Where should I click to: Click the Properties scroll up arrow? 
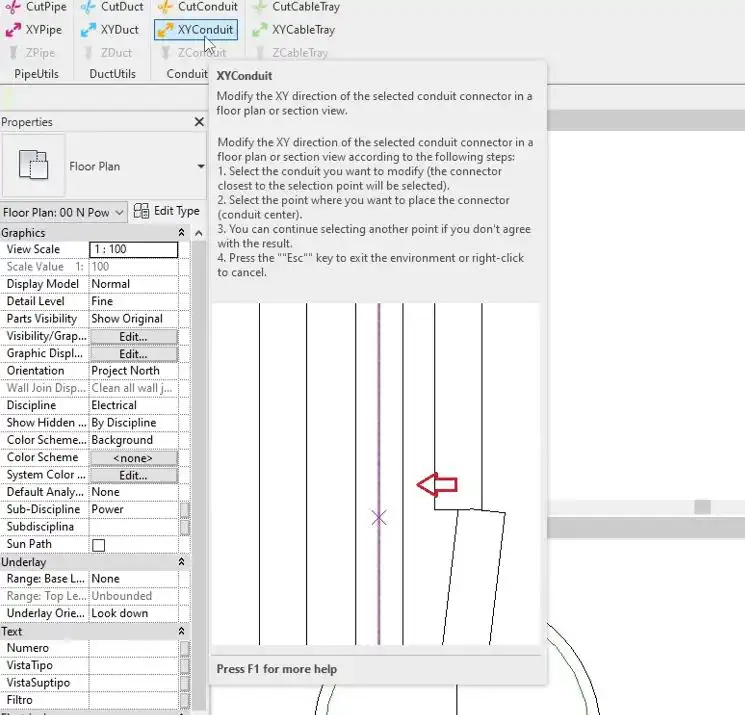[199, 233]
